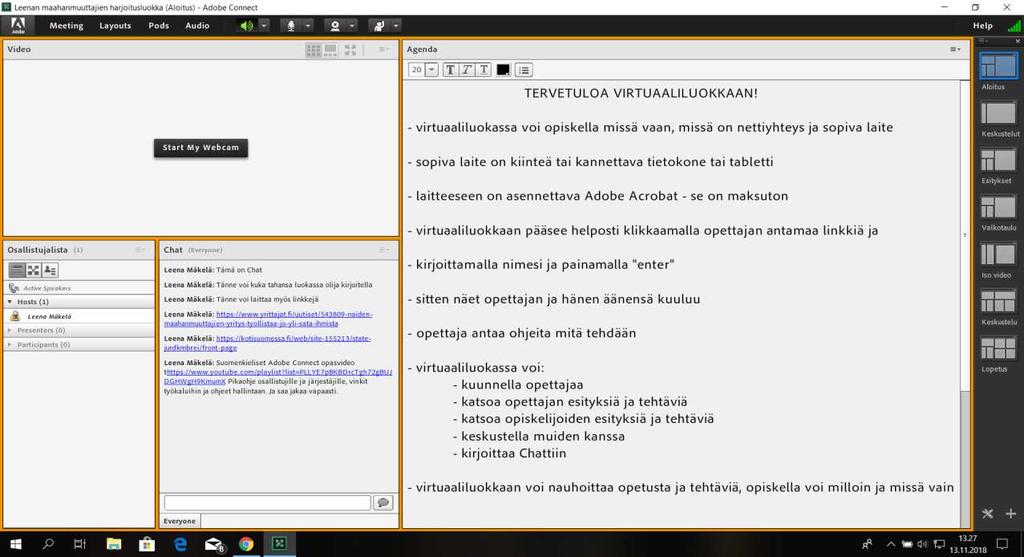Open the Video pod options menu
Screen dimensions: 1024x557
[x=384, y=49]
